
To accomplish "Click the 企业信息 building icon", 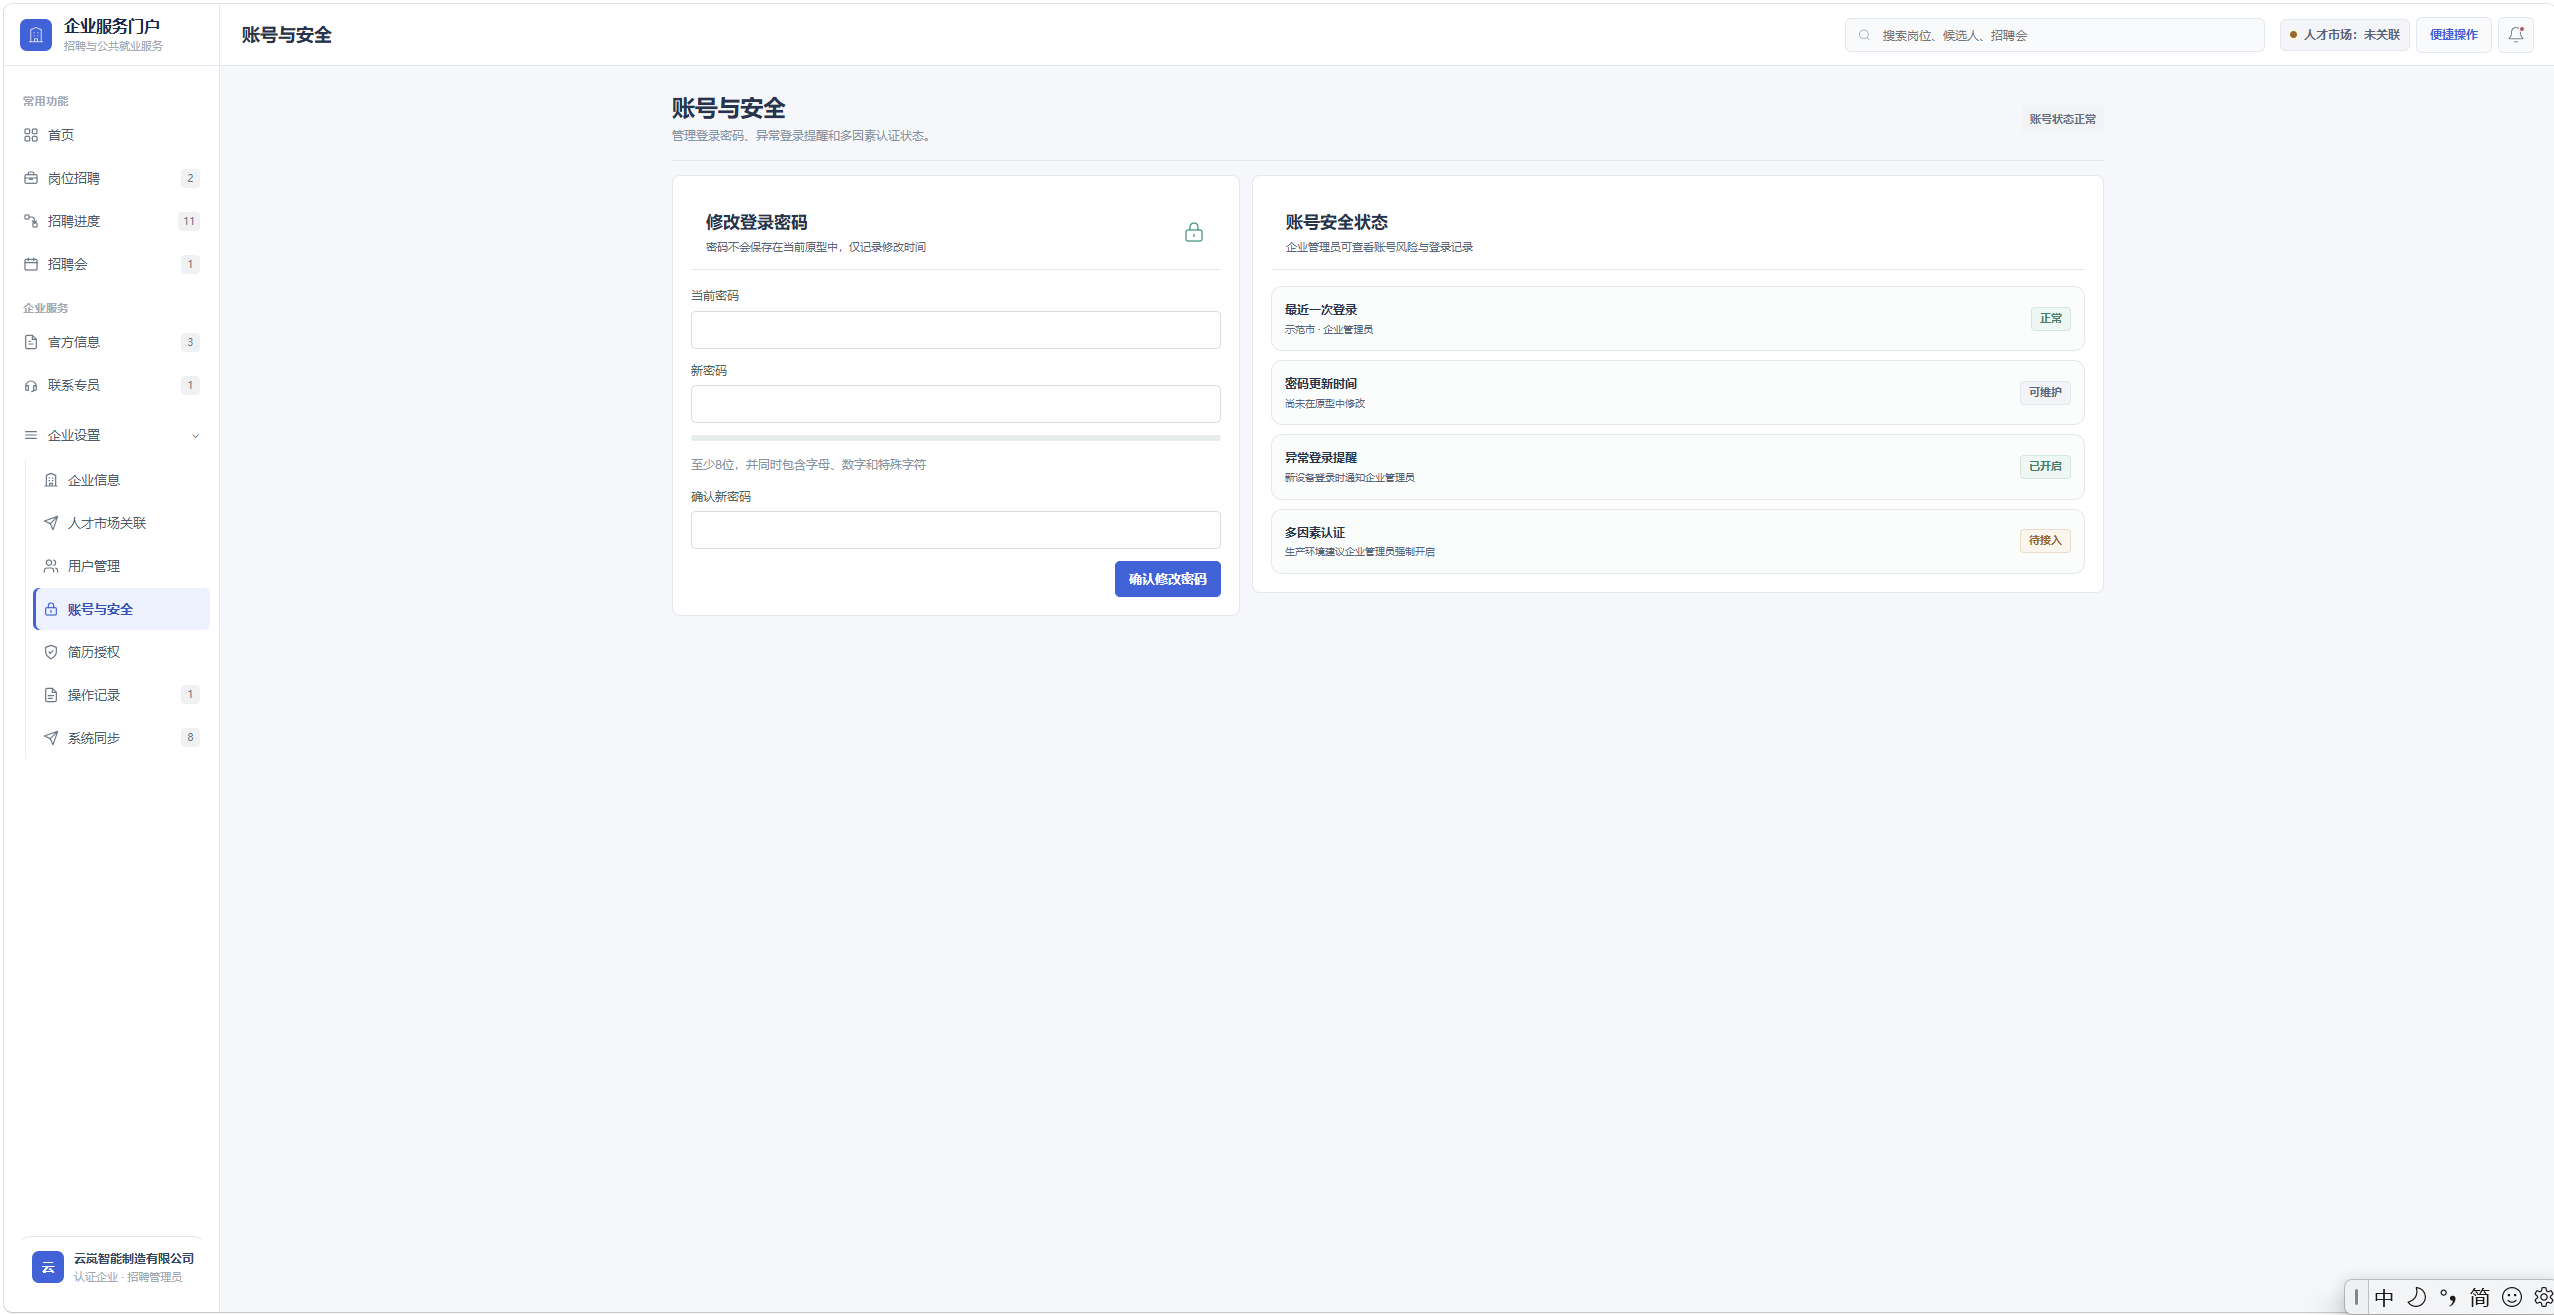I will [51, 480].
